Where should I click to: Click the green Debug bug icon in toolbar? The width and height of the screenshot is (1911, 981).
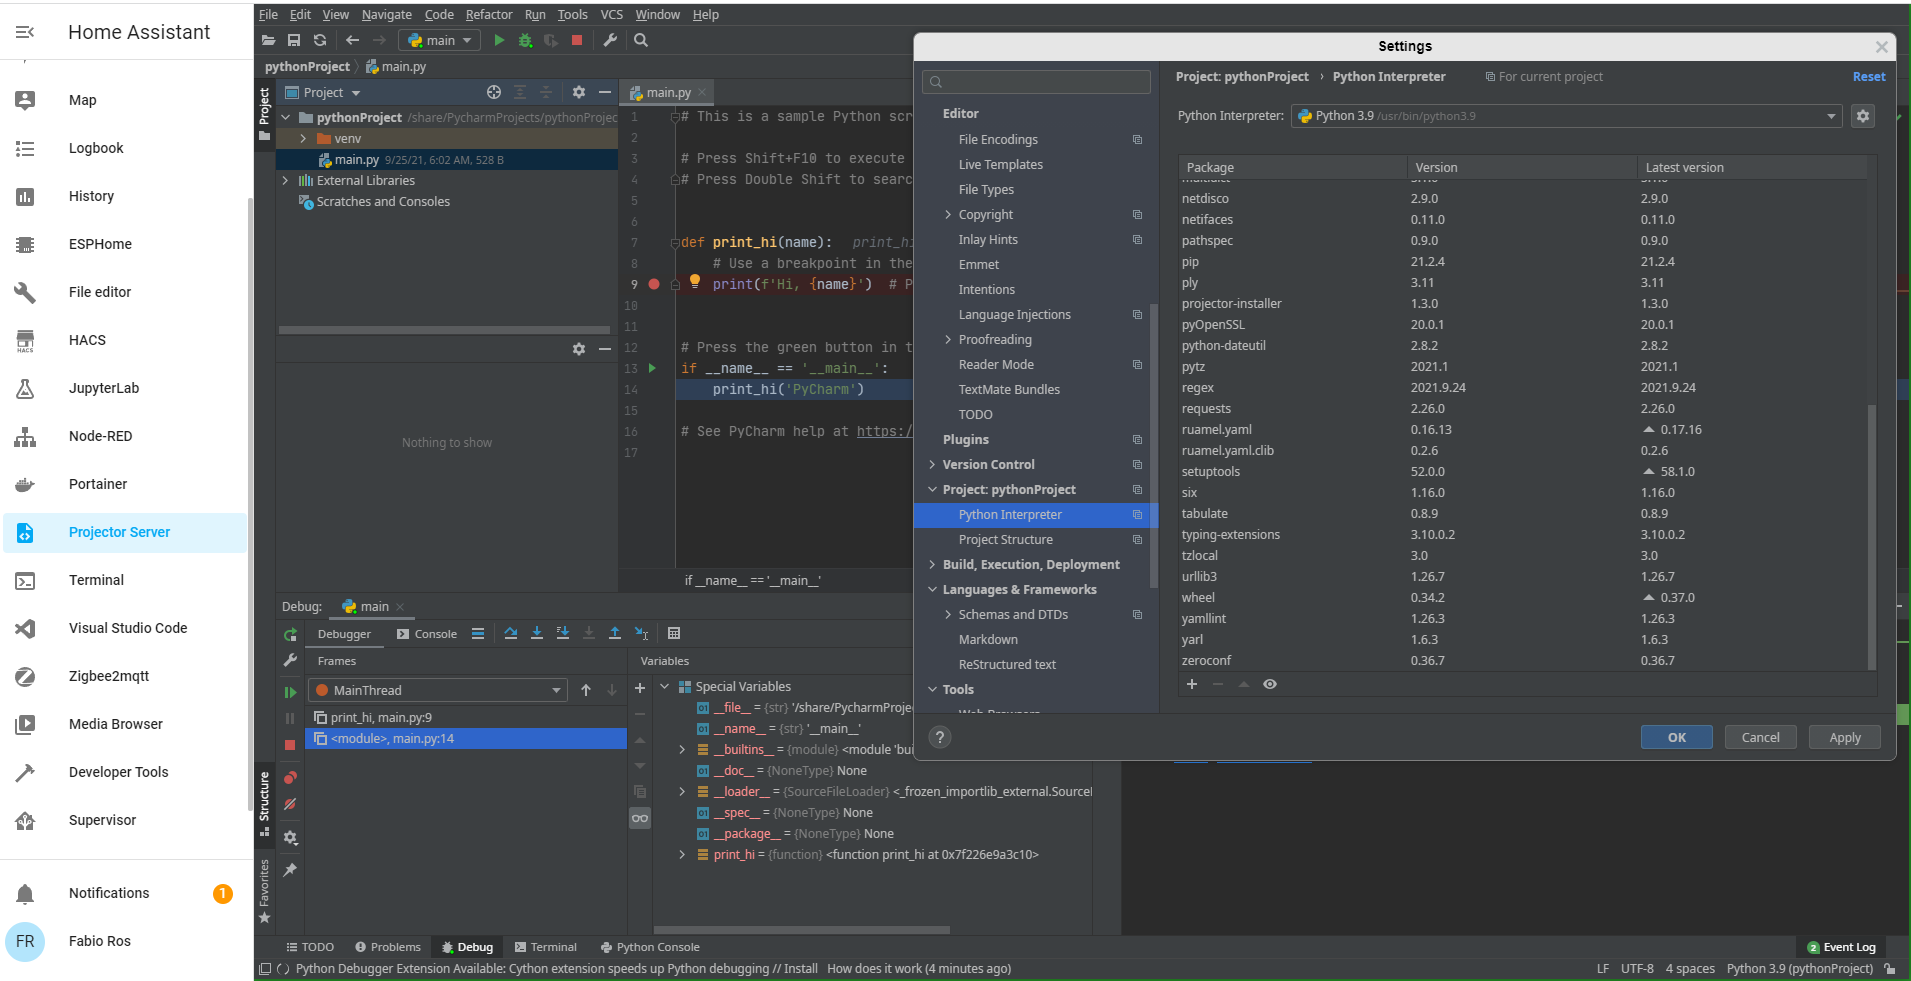tap(525, 40)
